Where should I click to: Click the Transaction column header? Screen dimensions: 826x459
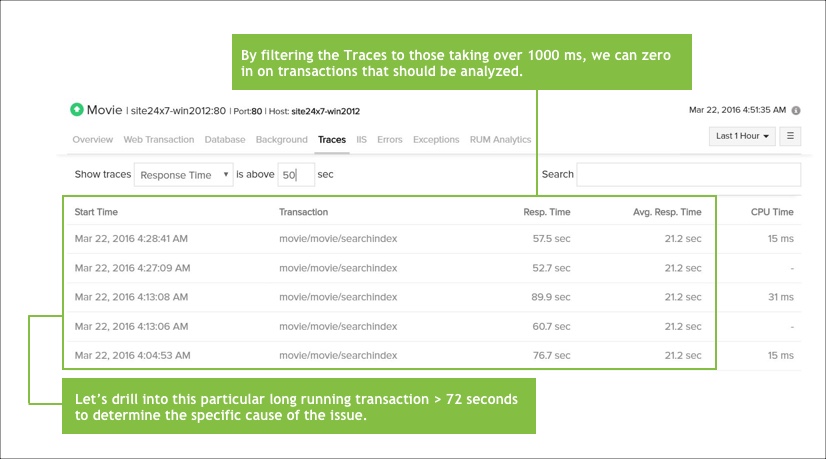(x=303, y=212)
